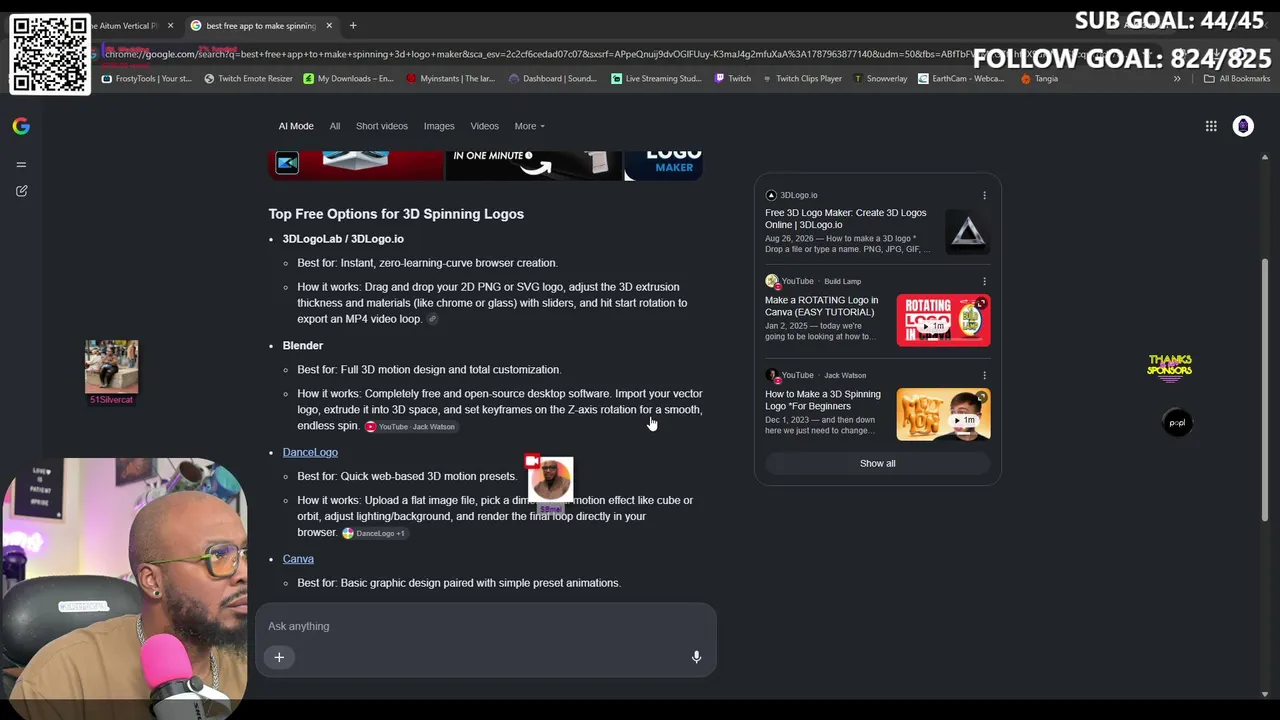The width and height of the screenshot is (1280, 720).
Task: Open the Twitch Emote Resizer bookmark
Action: click(x=248, y=78)
